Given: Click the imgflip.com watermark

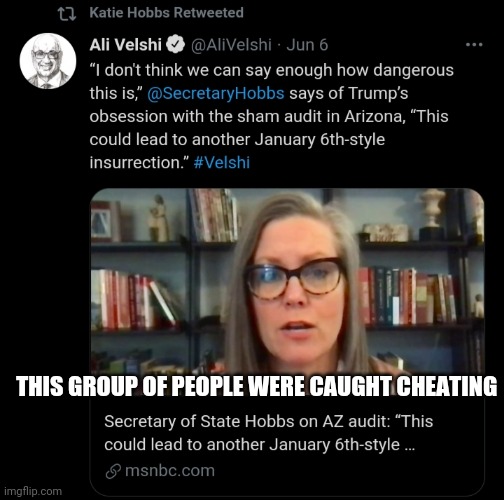Looking at the screenshot, I should pyautogui.click(x=33, y=491).
